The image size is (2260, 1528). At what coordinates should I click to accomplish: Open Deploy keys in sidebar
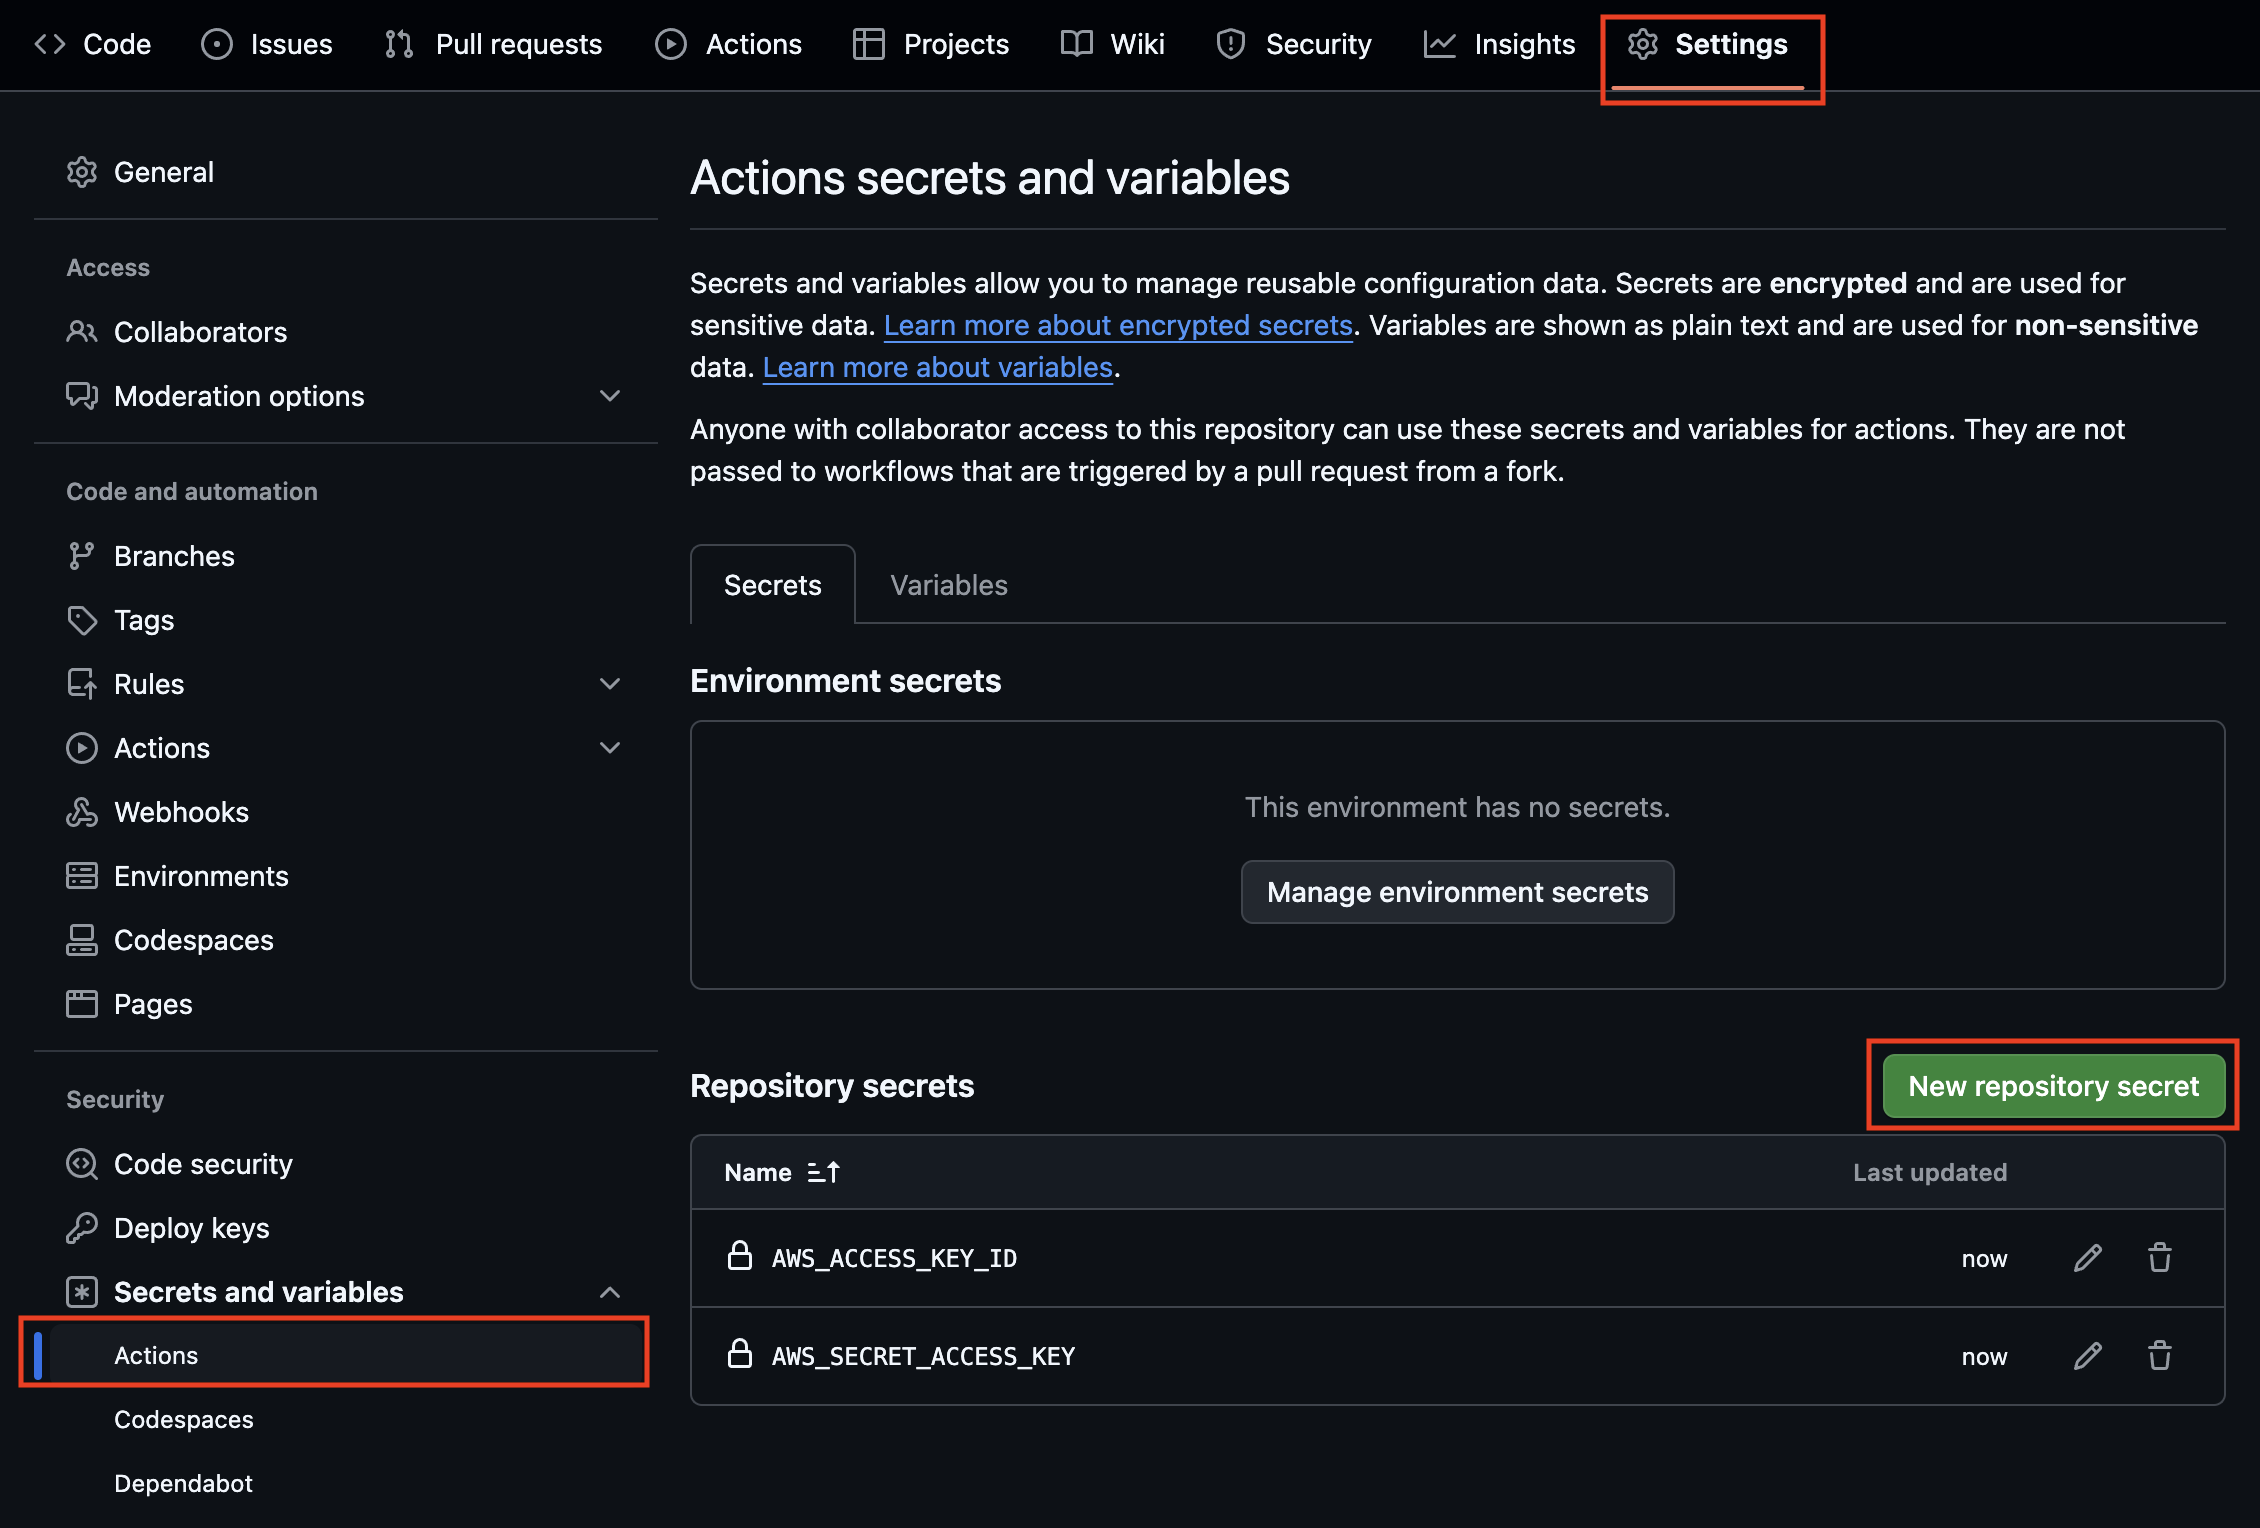pos(191,1228)
